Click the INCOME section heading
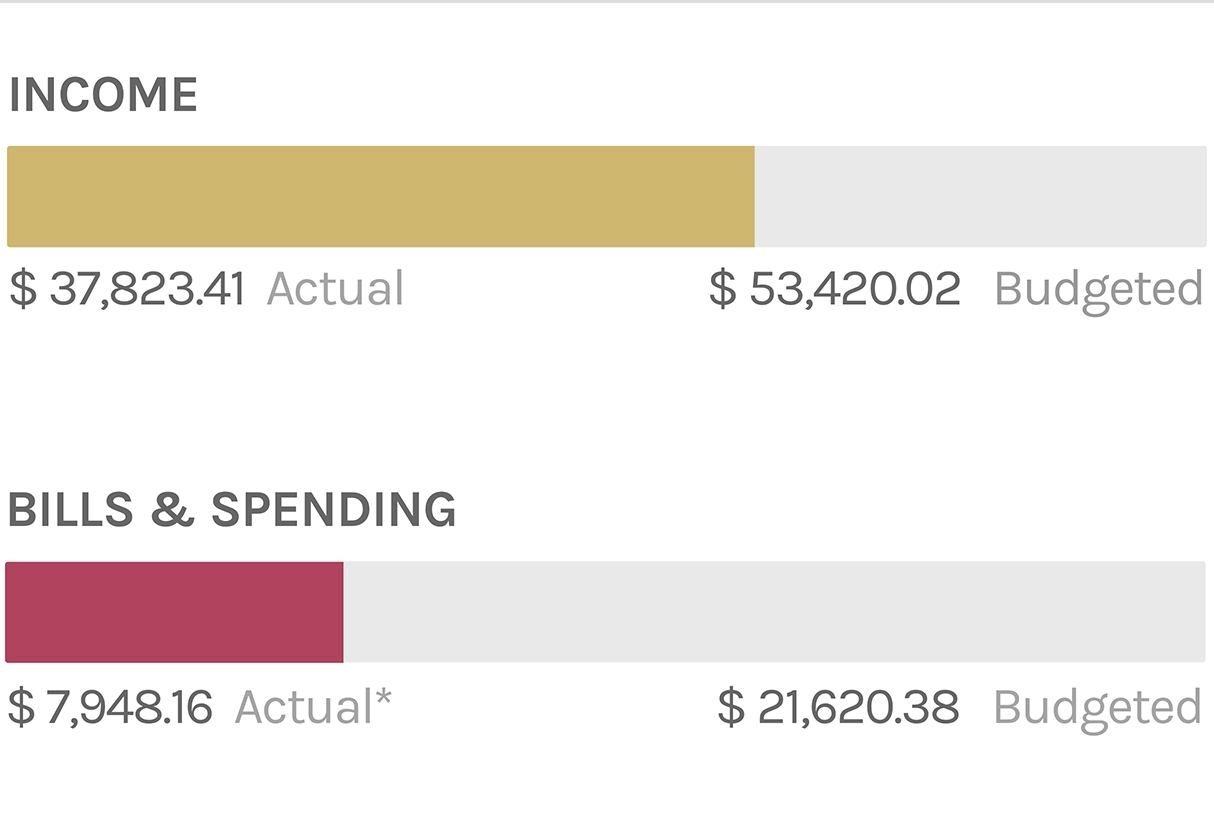 [103, 96]
